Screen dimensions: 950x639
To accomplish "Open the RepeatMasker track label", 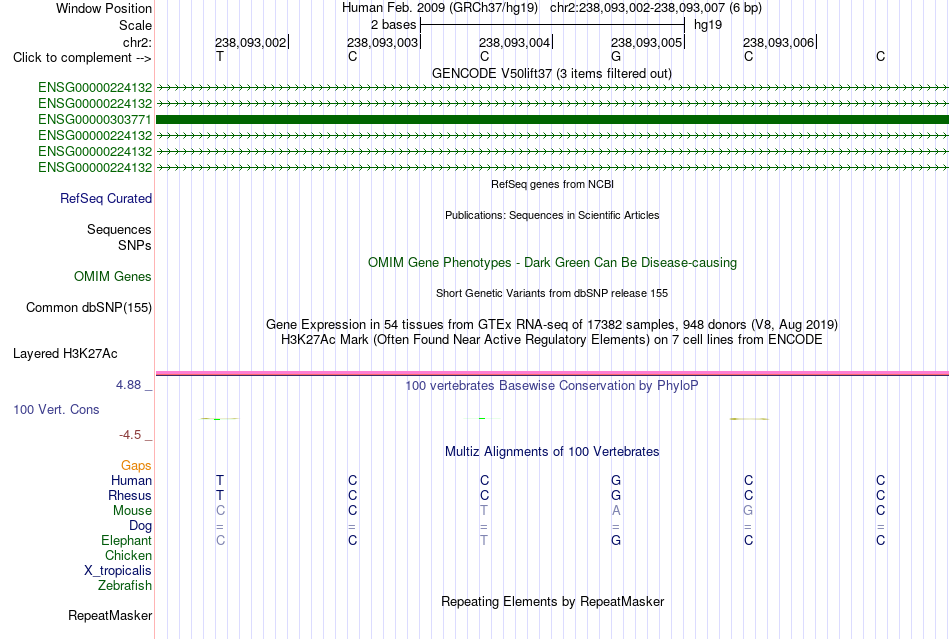I will [110, 616].
